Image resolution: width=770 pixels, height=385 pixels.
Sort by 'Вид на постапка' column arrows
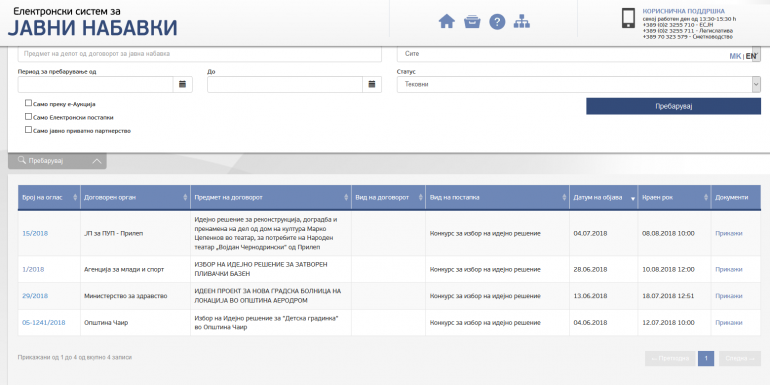[564, 197]
